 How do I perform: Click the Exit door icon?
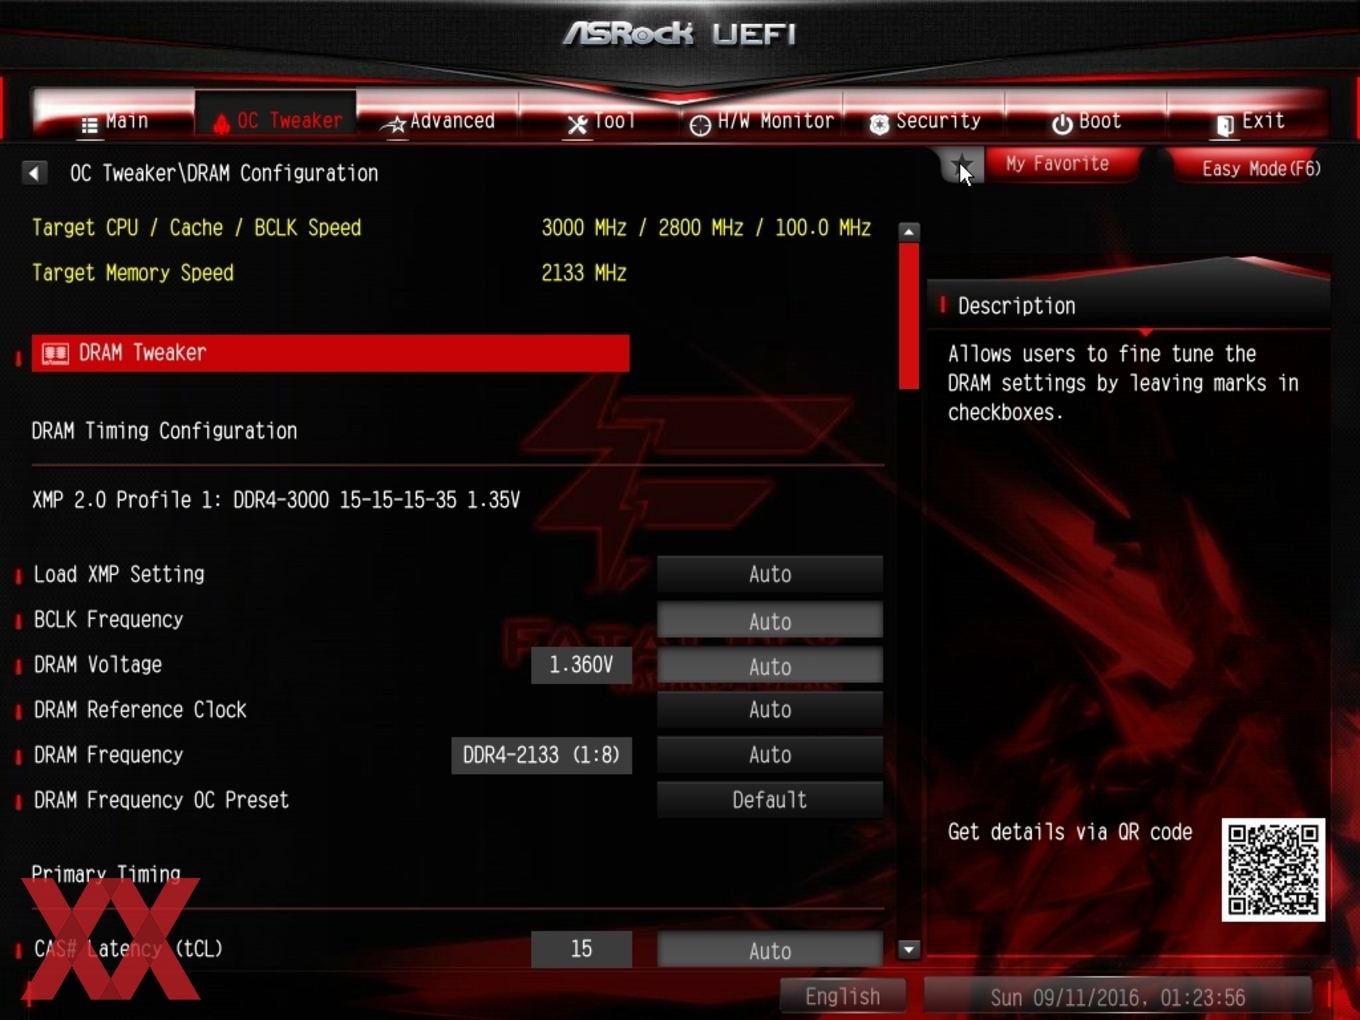click(1225, 124)
